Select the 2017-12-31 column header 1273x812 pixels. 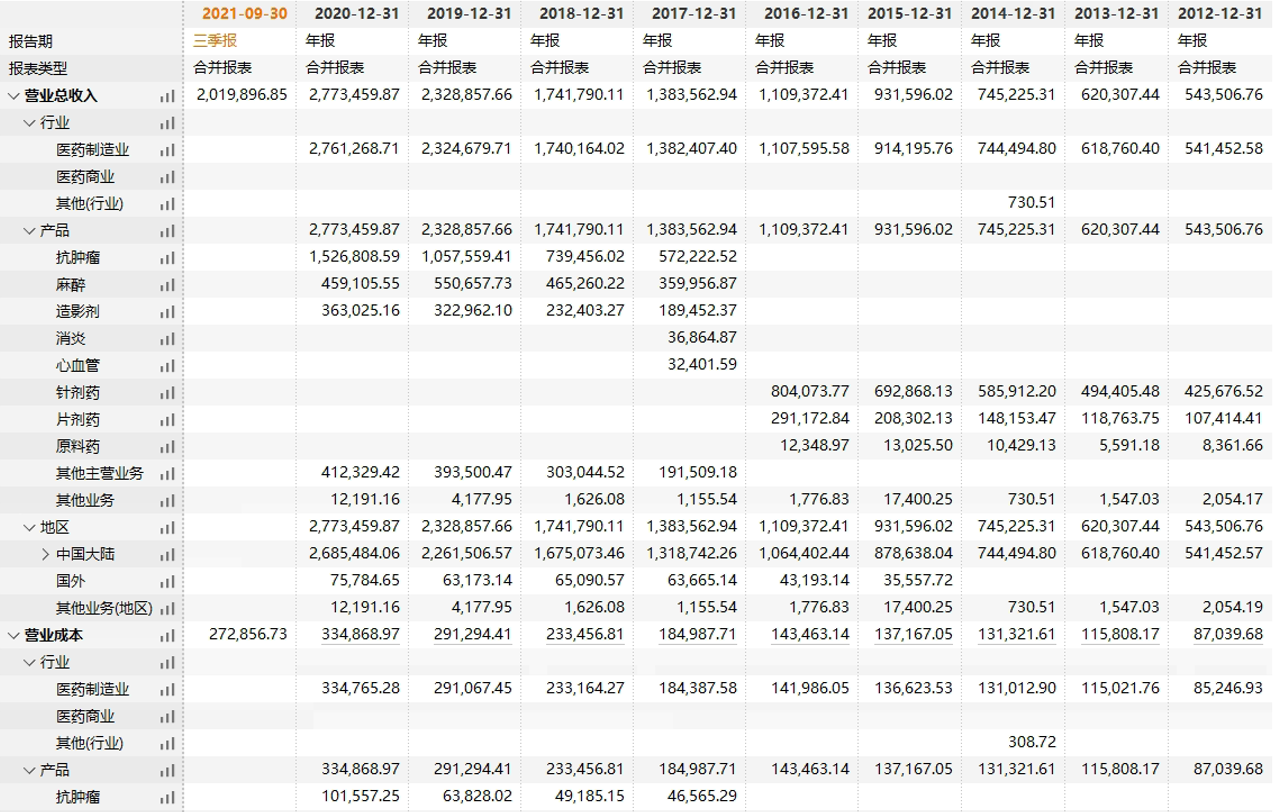coord(693,14)
